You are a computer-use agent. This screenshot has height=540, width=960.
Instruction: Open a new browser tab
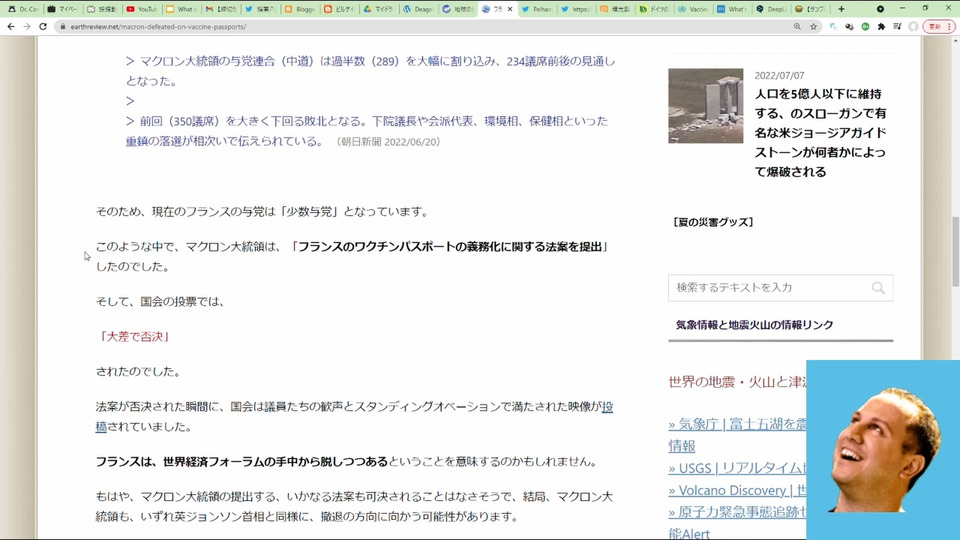pyautogui.click(x=841, y=9)
